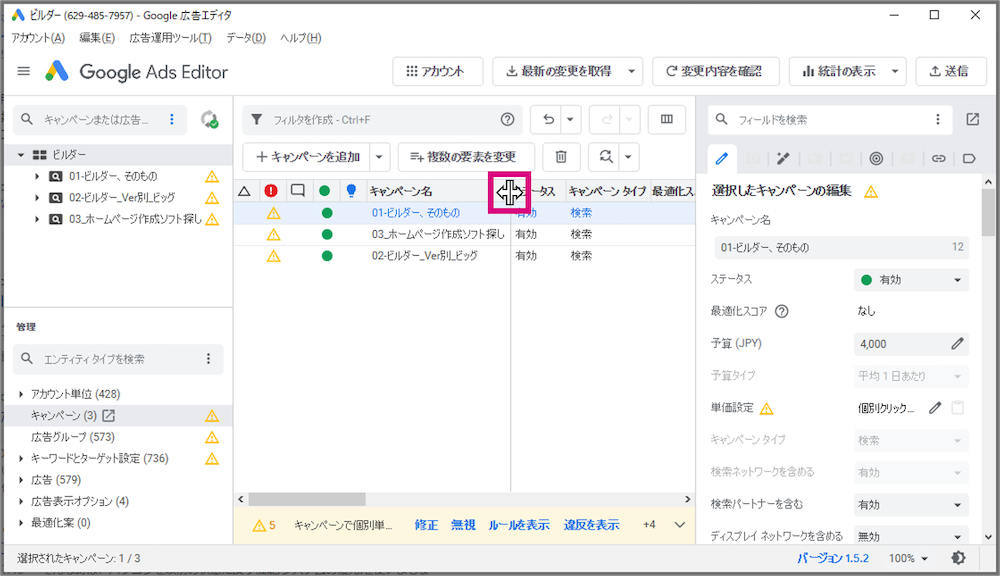Screen dimensions: 1000x576
Task: Open the ヘルプ(H) menu
Action: pos(300,38)
